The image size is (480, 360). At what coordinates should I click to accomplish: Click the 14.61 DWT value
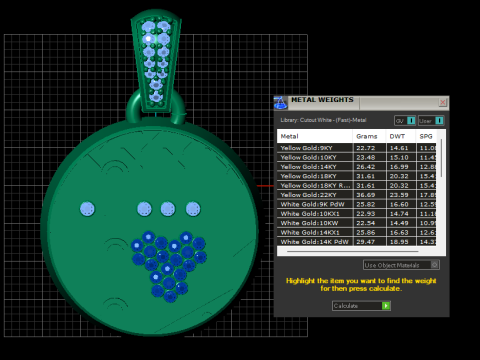399,148
